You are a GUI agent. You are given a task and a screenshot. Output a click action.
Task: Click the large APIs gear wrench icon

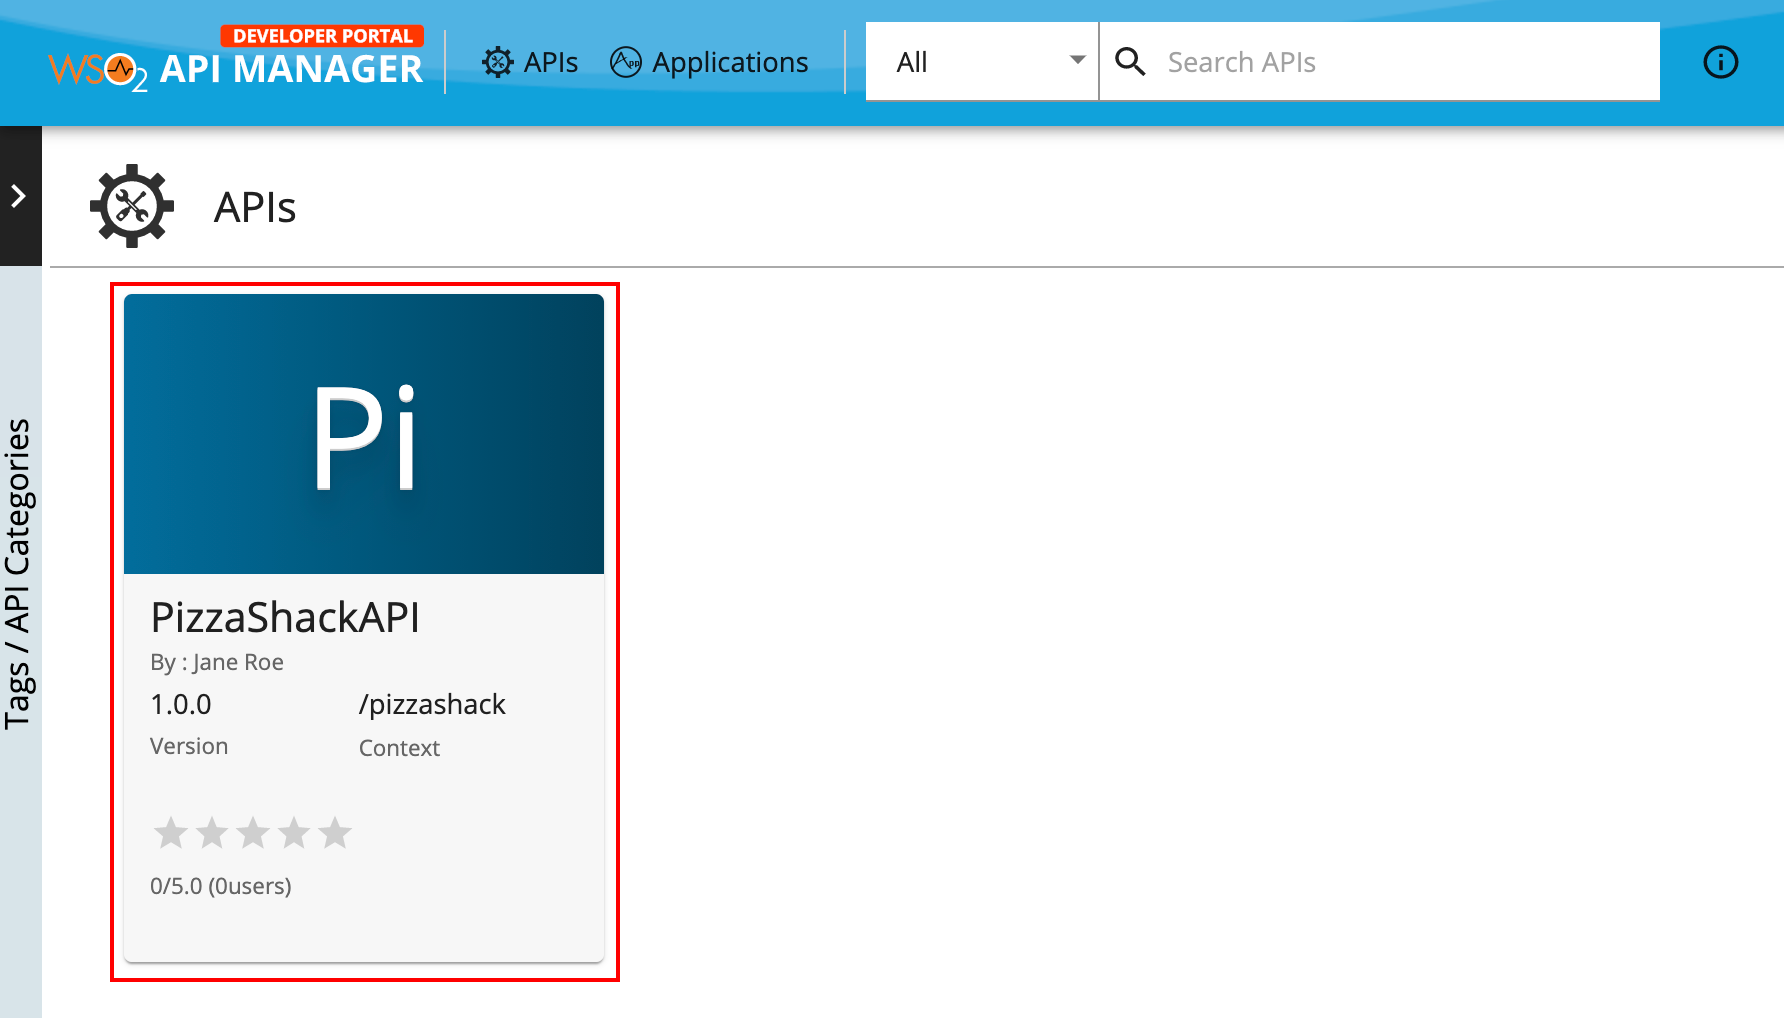point(132,206)
